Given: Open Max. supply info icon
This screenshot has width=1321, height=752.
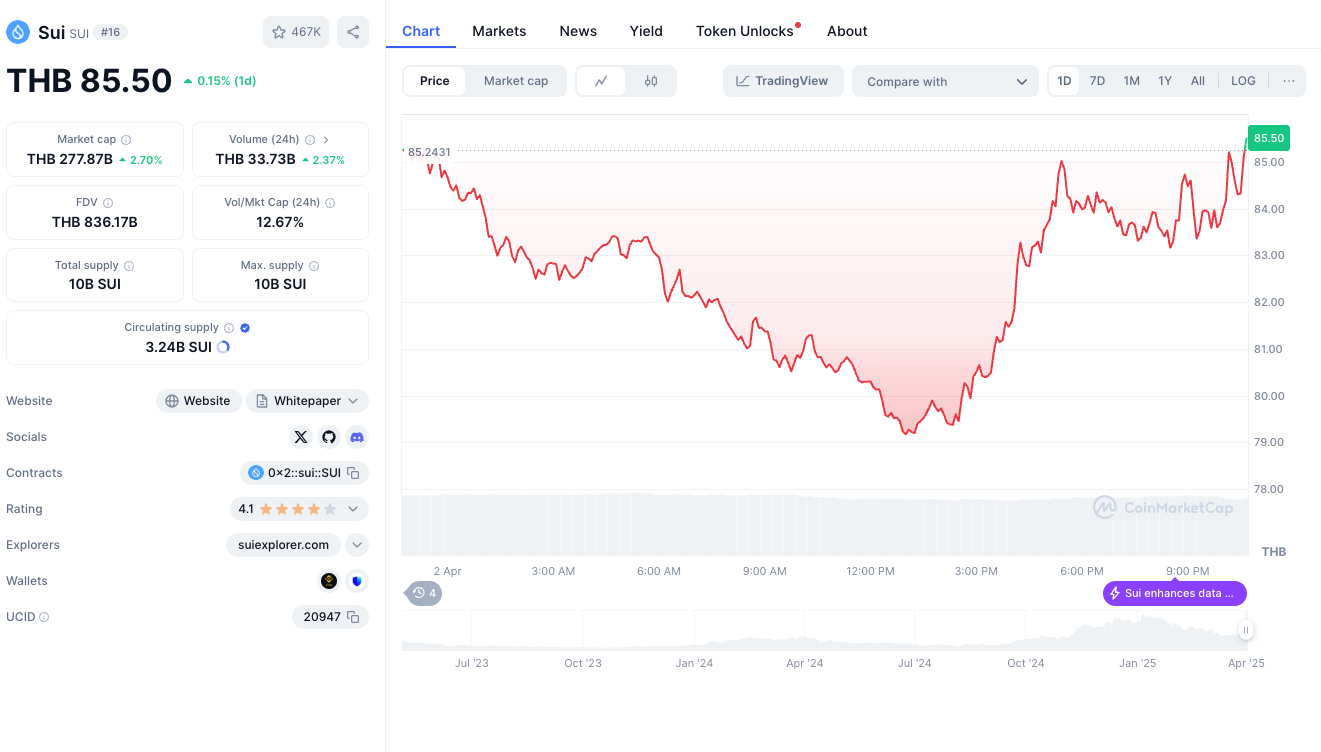Looking at the screenshot, I should [x=314, y=266].
